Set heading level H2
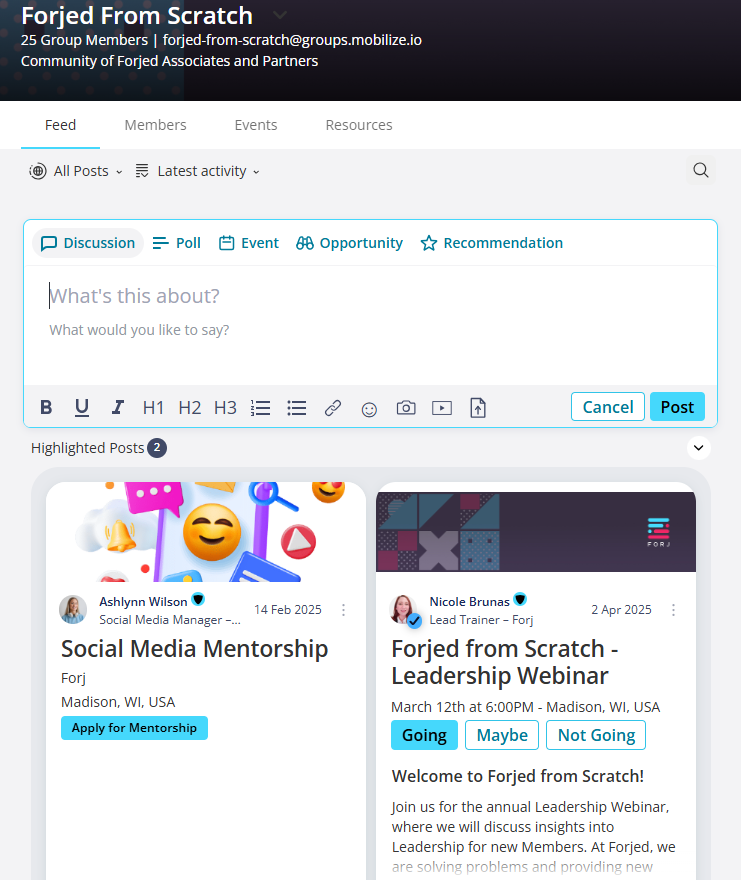This screenshot has height=880, width=741. coord(190,407)
